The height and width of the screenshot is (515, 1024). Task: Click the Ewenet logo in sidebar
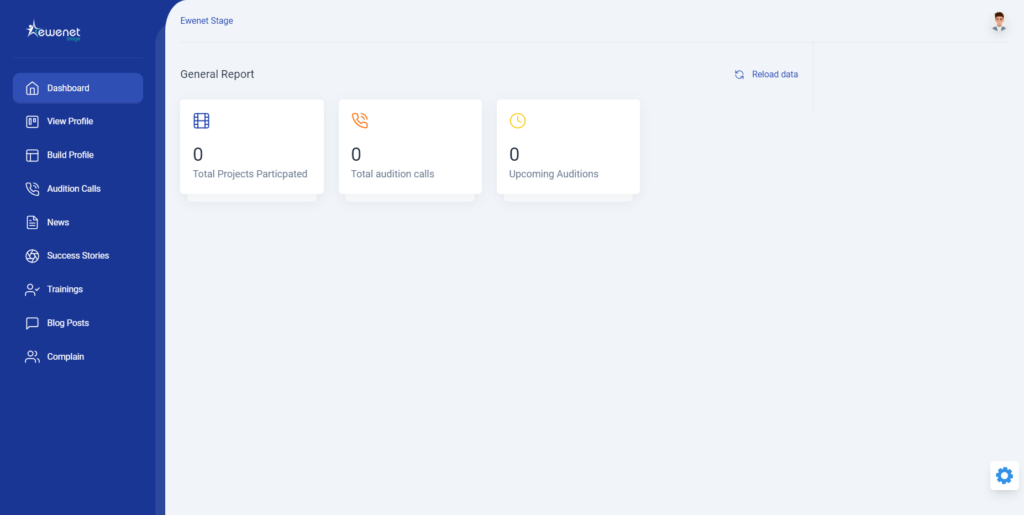tap(53, 31)
